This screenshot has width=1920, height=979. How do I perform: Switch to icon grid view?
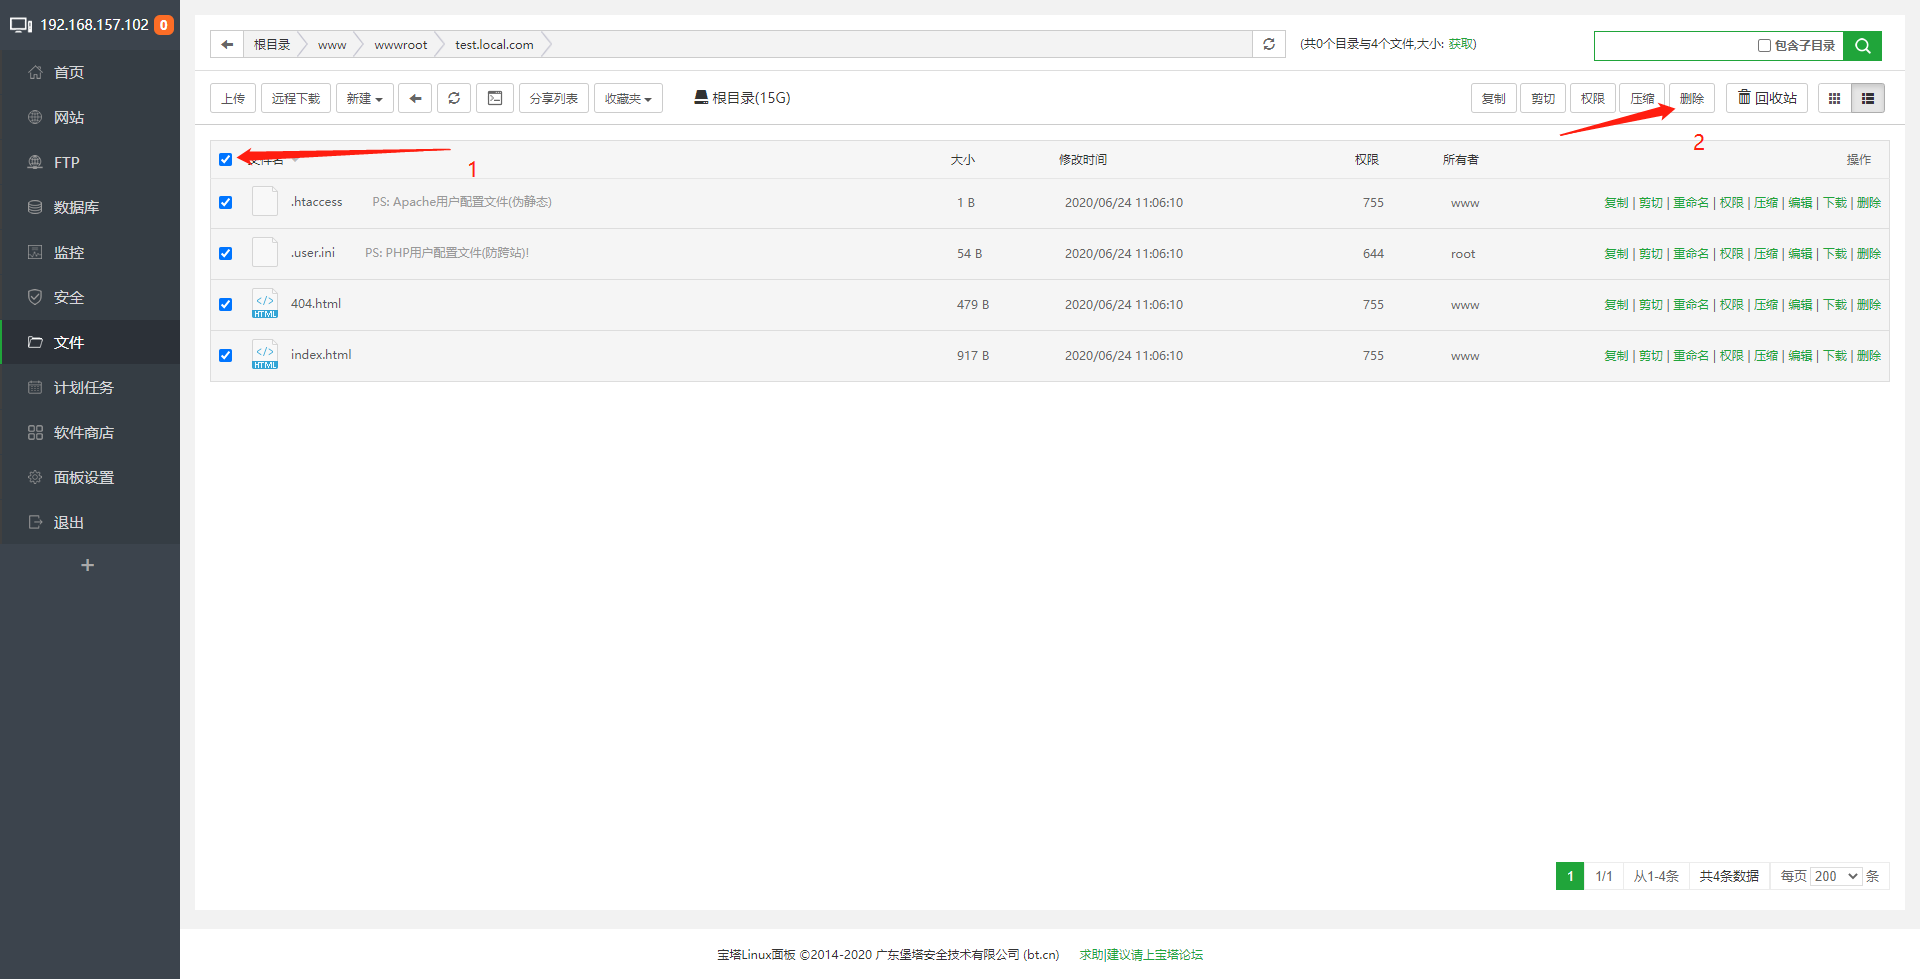1834,98
